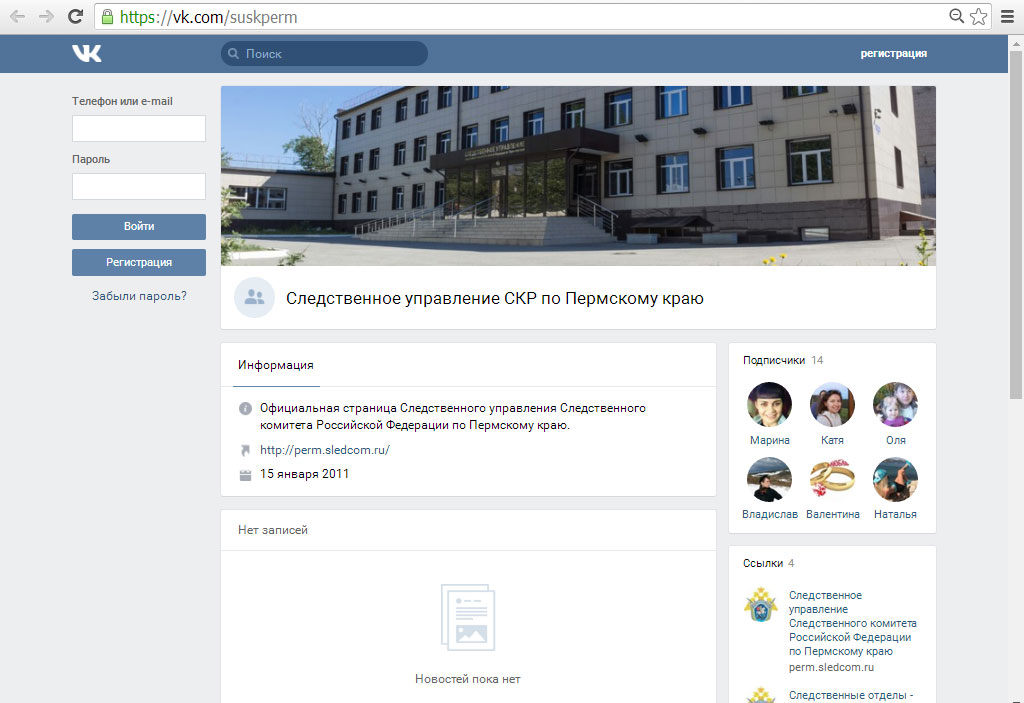Click регистрация link in top header
The image size is (1024, 703).
(893, 54)
